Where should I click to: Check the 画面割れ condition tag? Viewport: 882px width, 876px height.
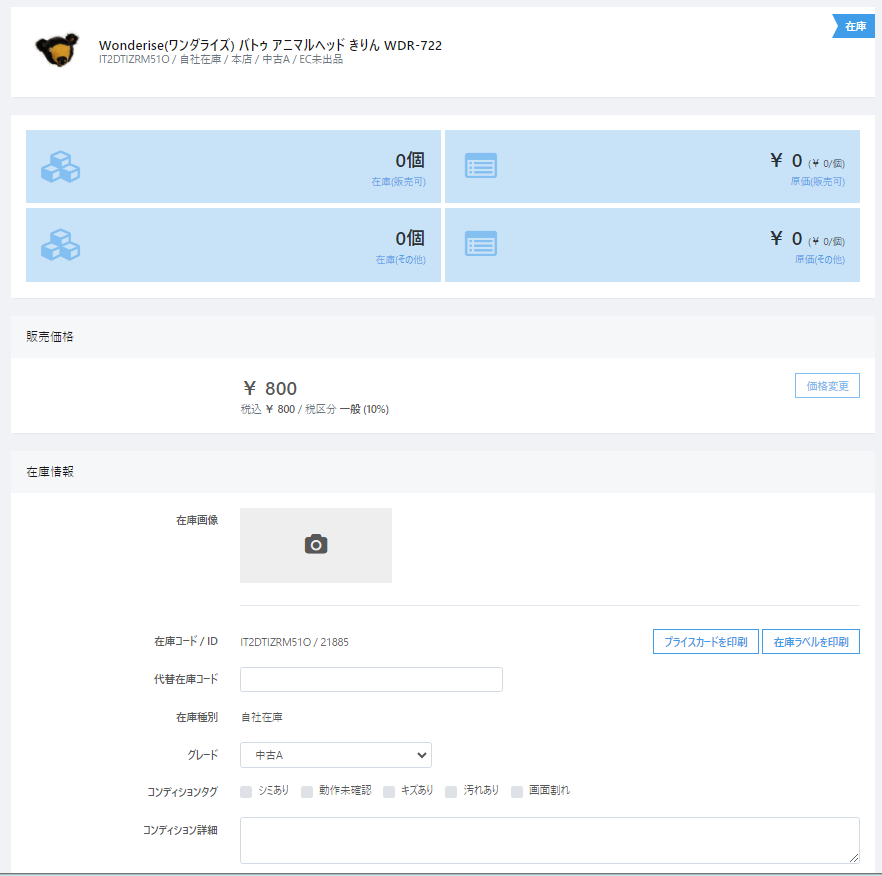[517, 792]
